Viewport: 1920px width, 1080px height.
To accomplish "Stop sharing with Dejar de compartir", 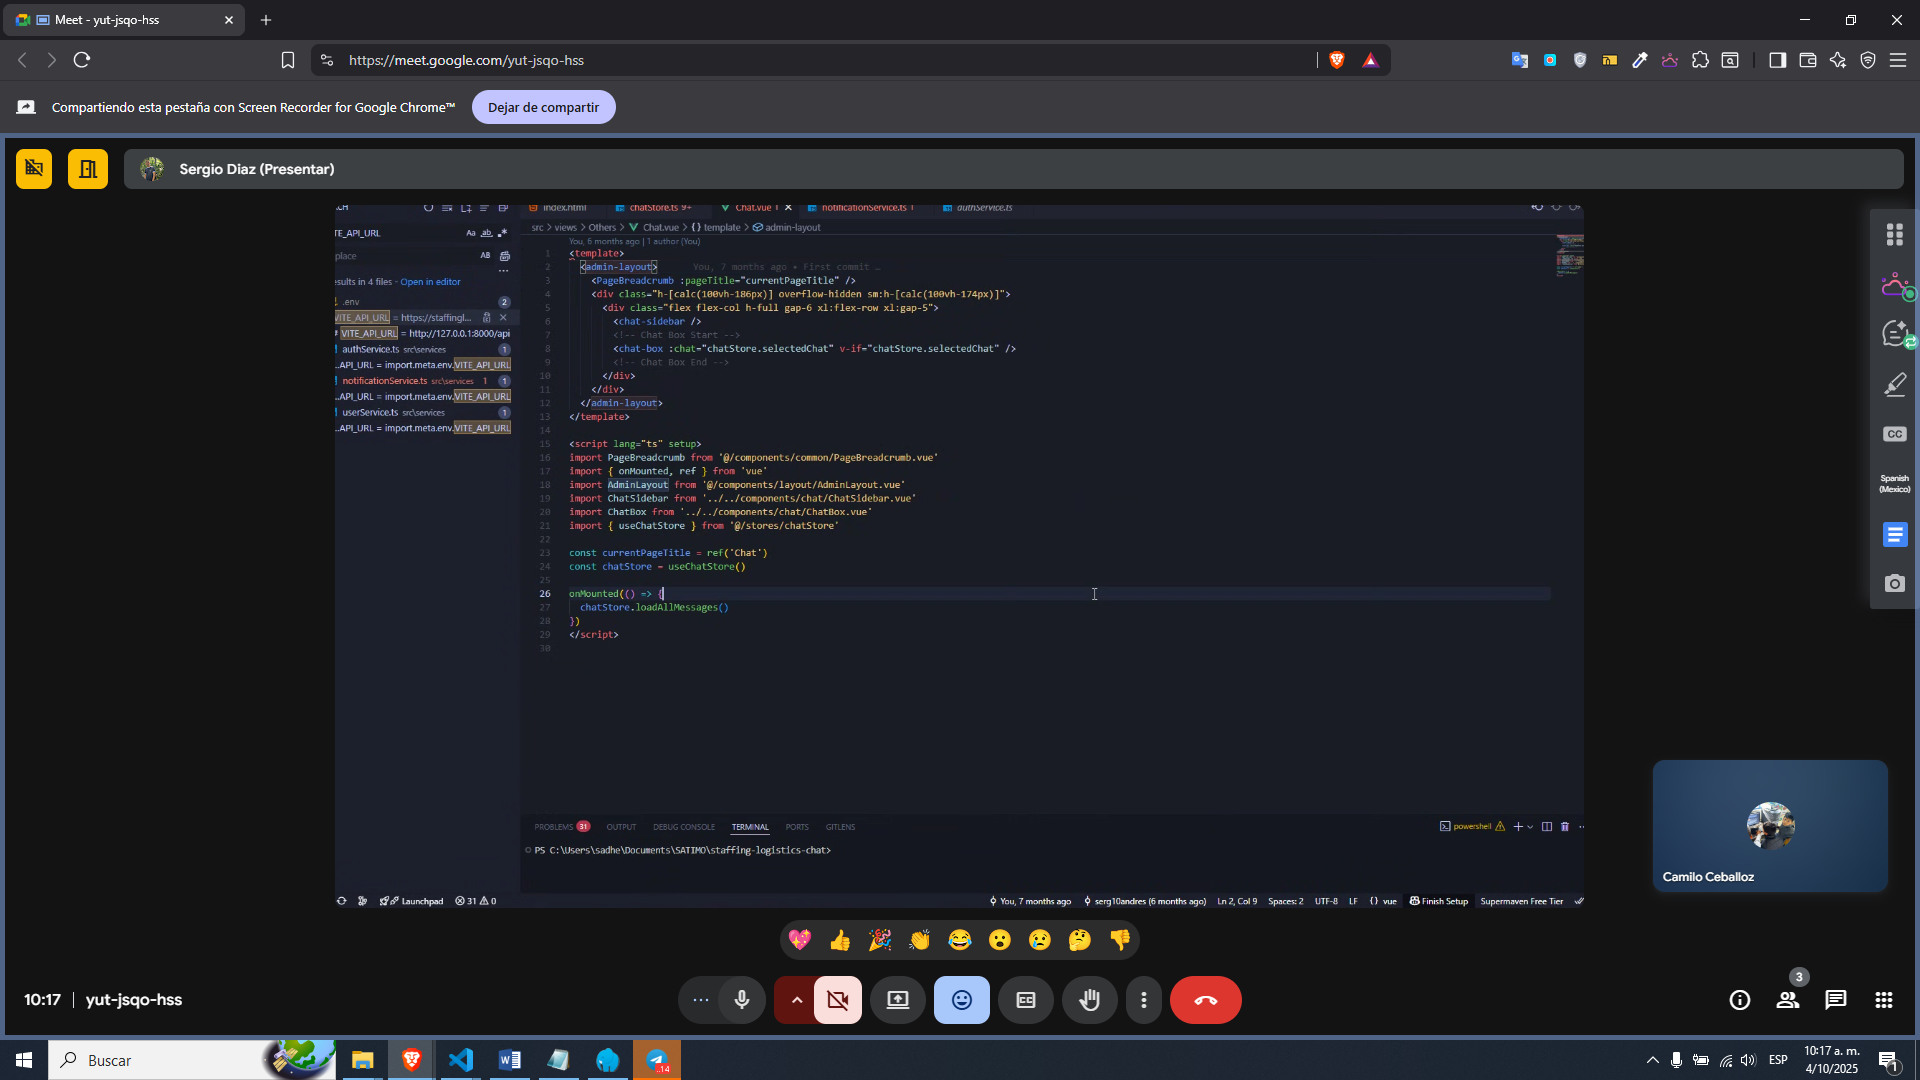I will [543, 107].
